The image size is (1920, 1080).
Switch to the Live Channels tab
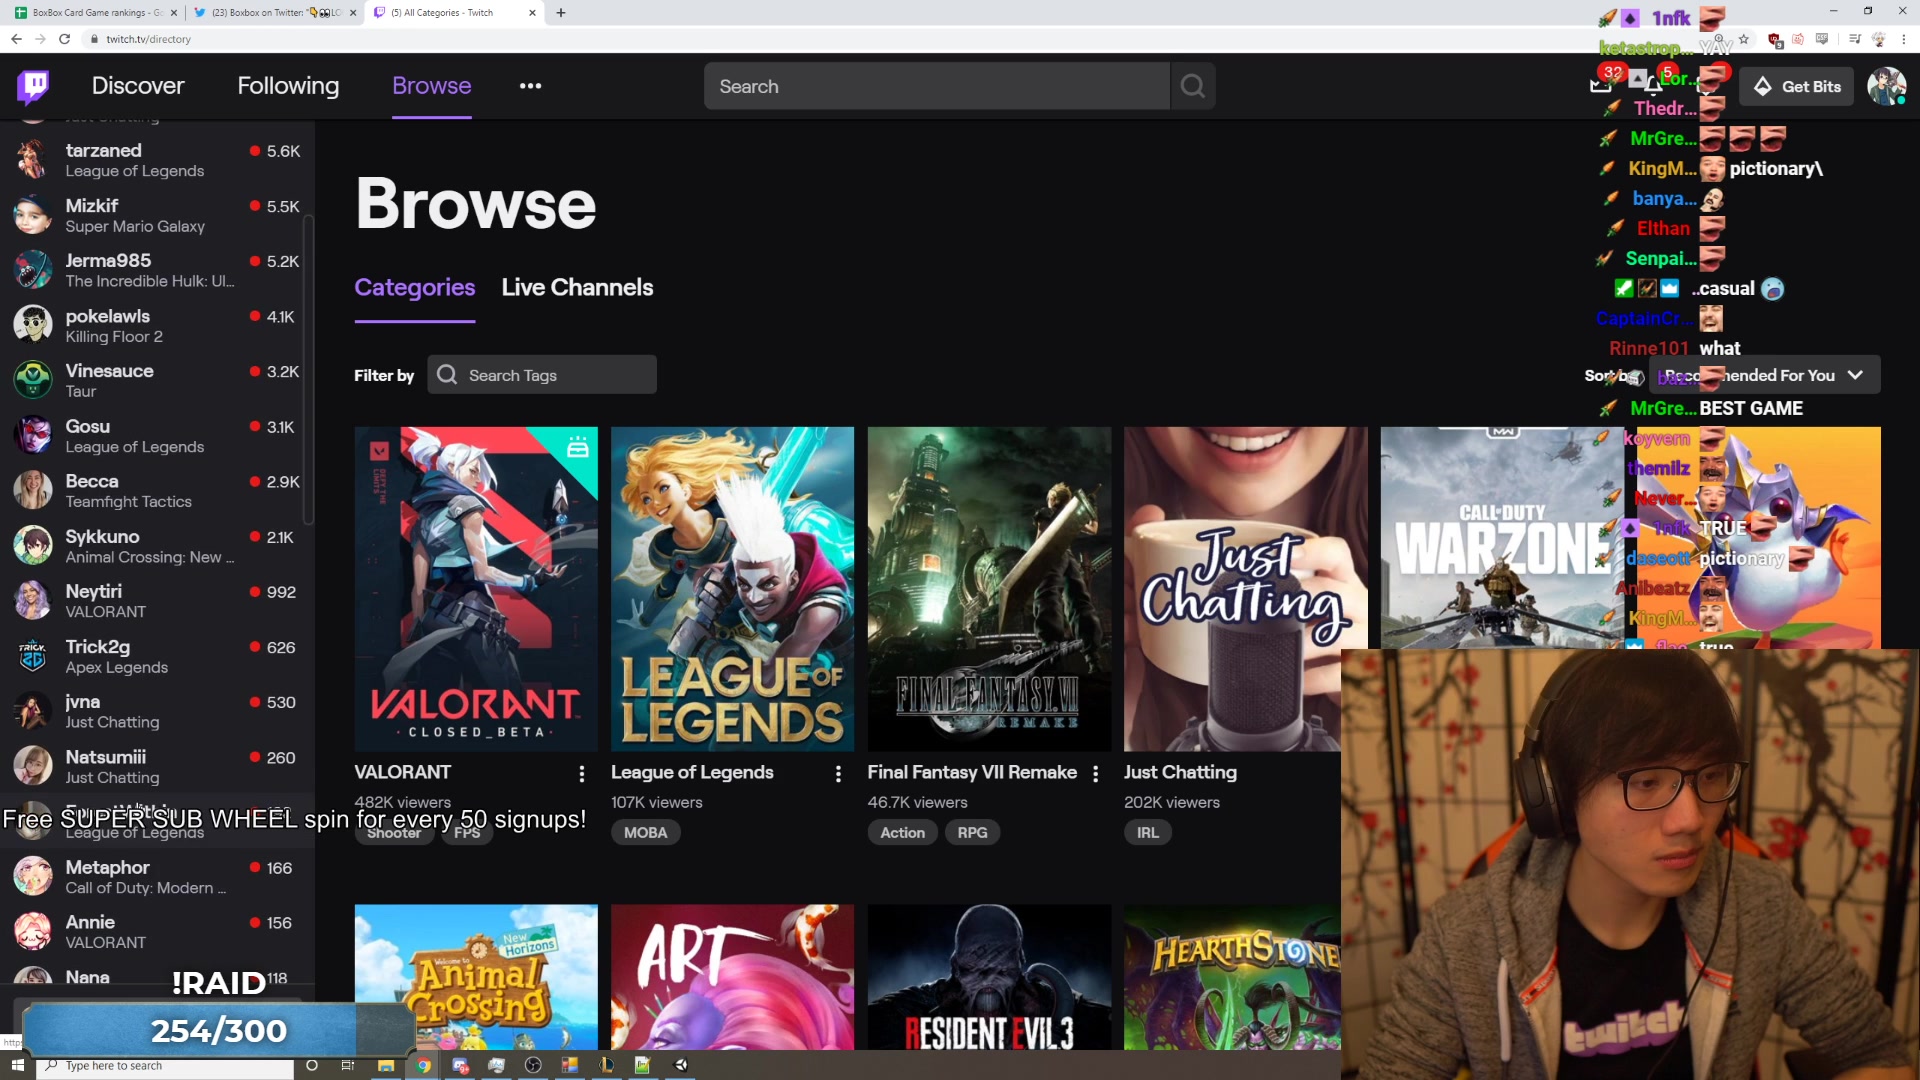577,288
